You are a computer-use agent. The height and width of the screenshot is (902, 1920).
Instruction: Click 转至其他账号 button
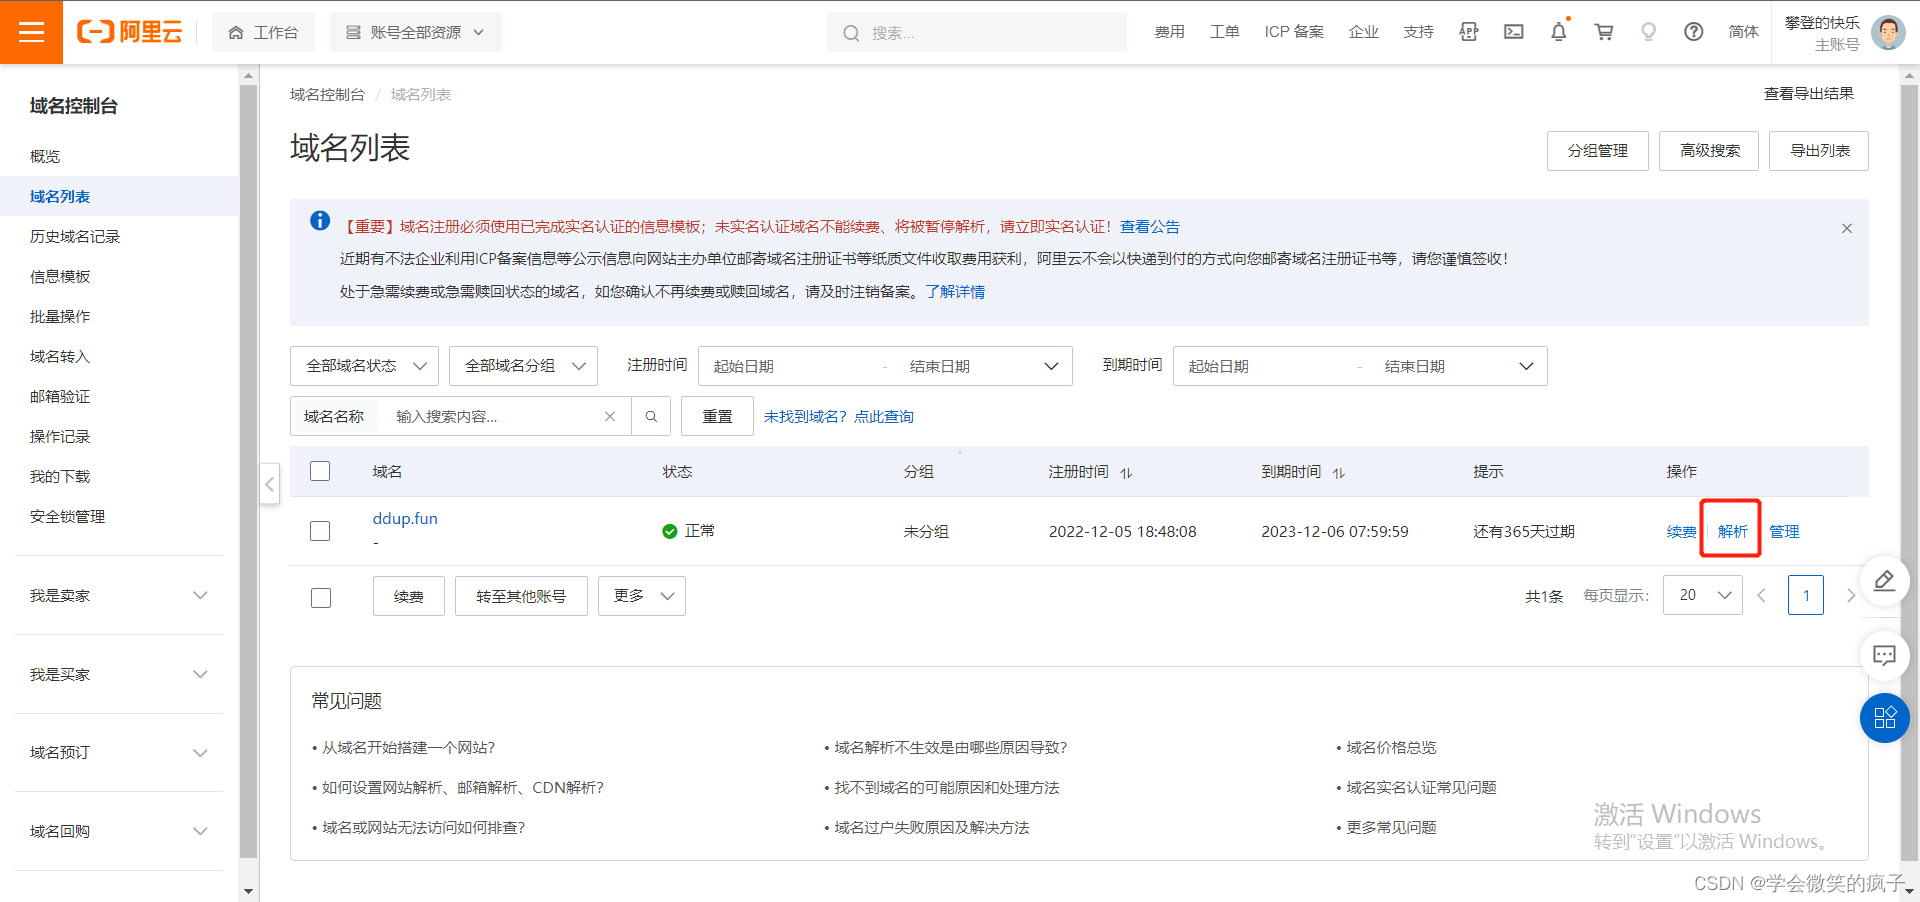coord(521,596)
